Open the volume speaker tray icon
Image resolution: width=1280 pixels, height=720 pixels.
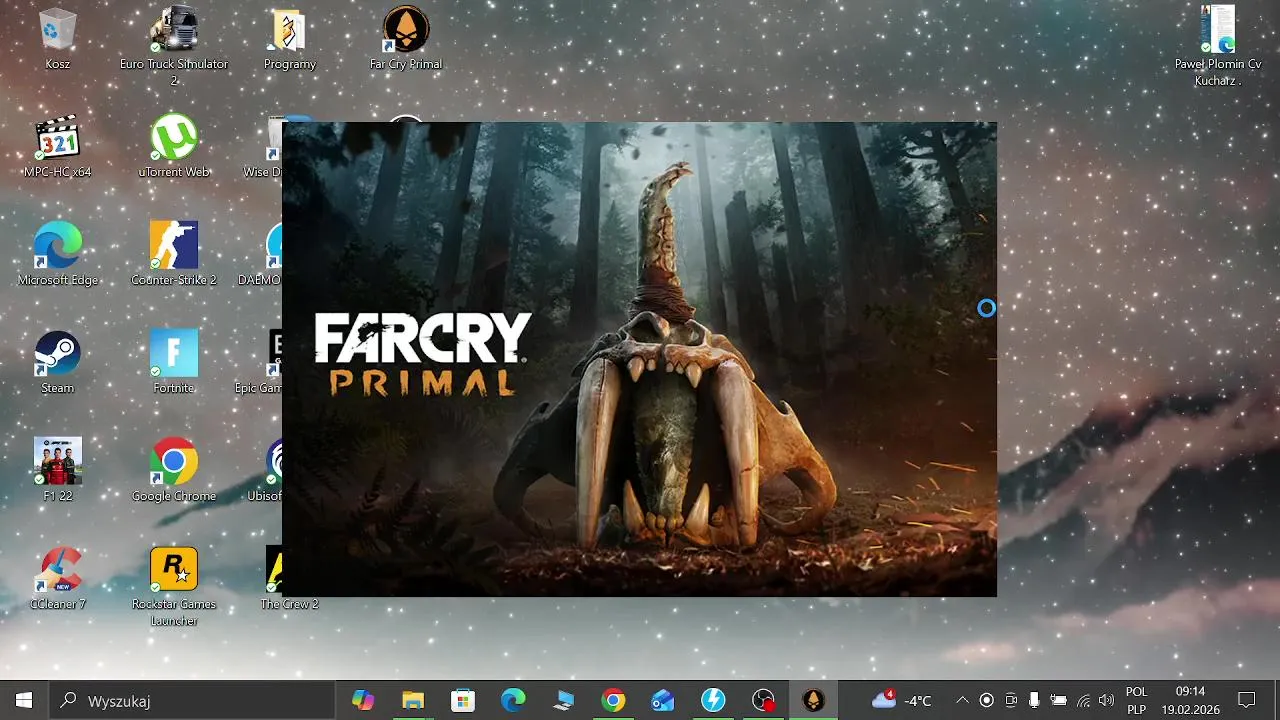(x=1106, y=700)
